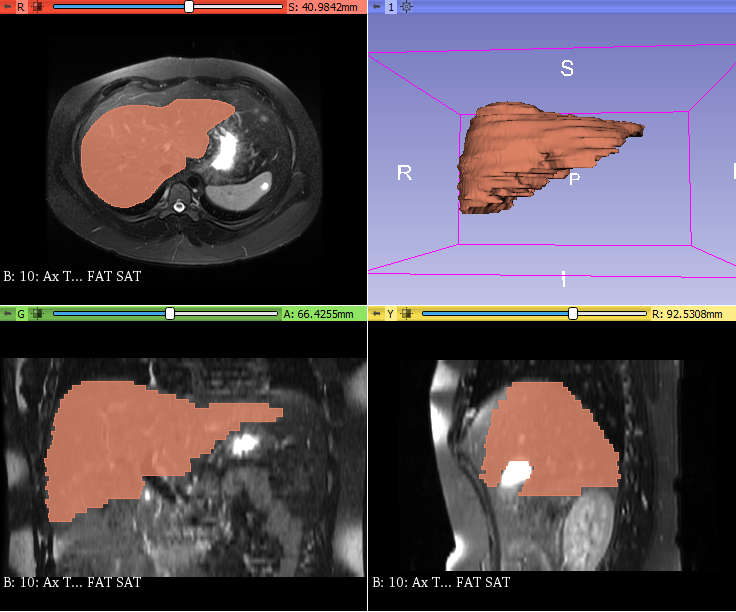
Task: Click the G view label in the green bar
Action: point(21,314)
